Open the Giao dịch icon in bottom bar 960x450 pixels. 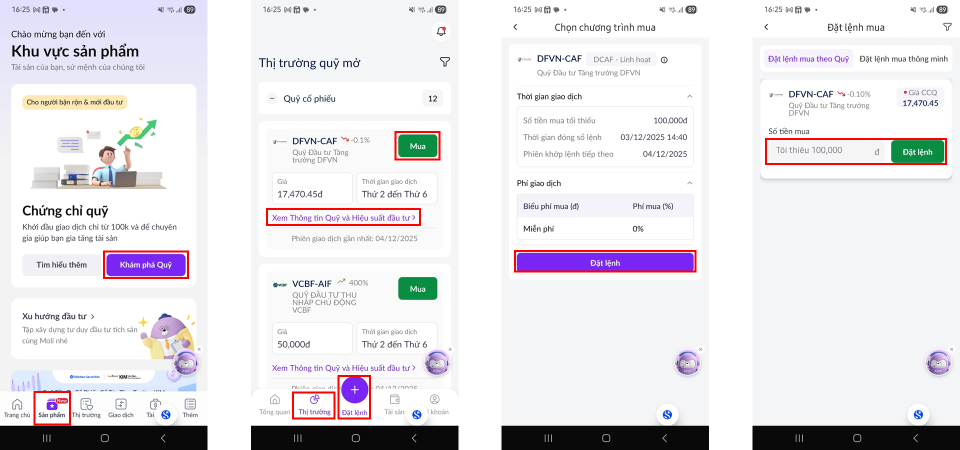pyautogui.click(x=121, y=404)
